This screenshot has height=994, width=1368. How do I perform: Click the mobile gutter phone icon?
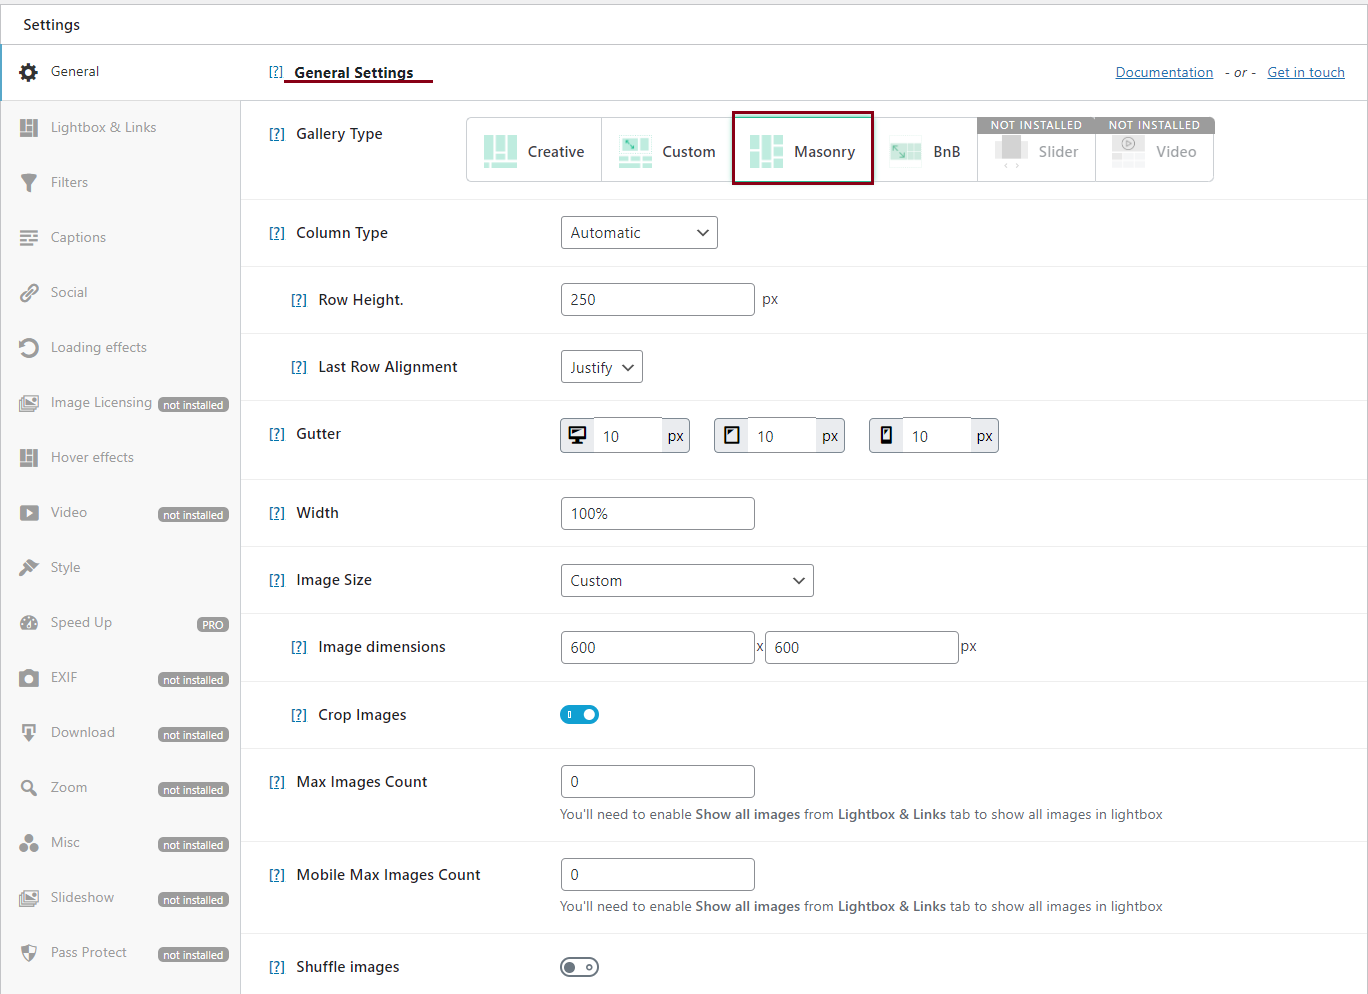click(x=886, y=435)
